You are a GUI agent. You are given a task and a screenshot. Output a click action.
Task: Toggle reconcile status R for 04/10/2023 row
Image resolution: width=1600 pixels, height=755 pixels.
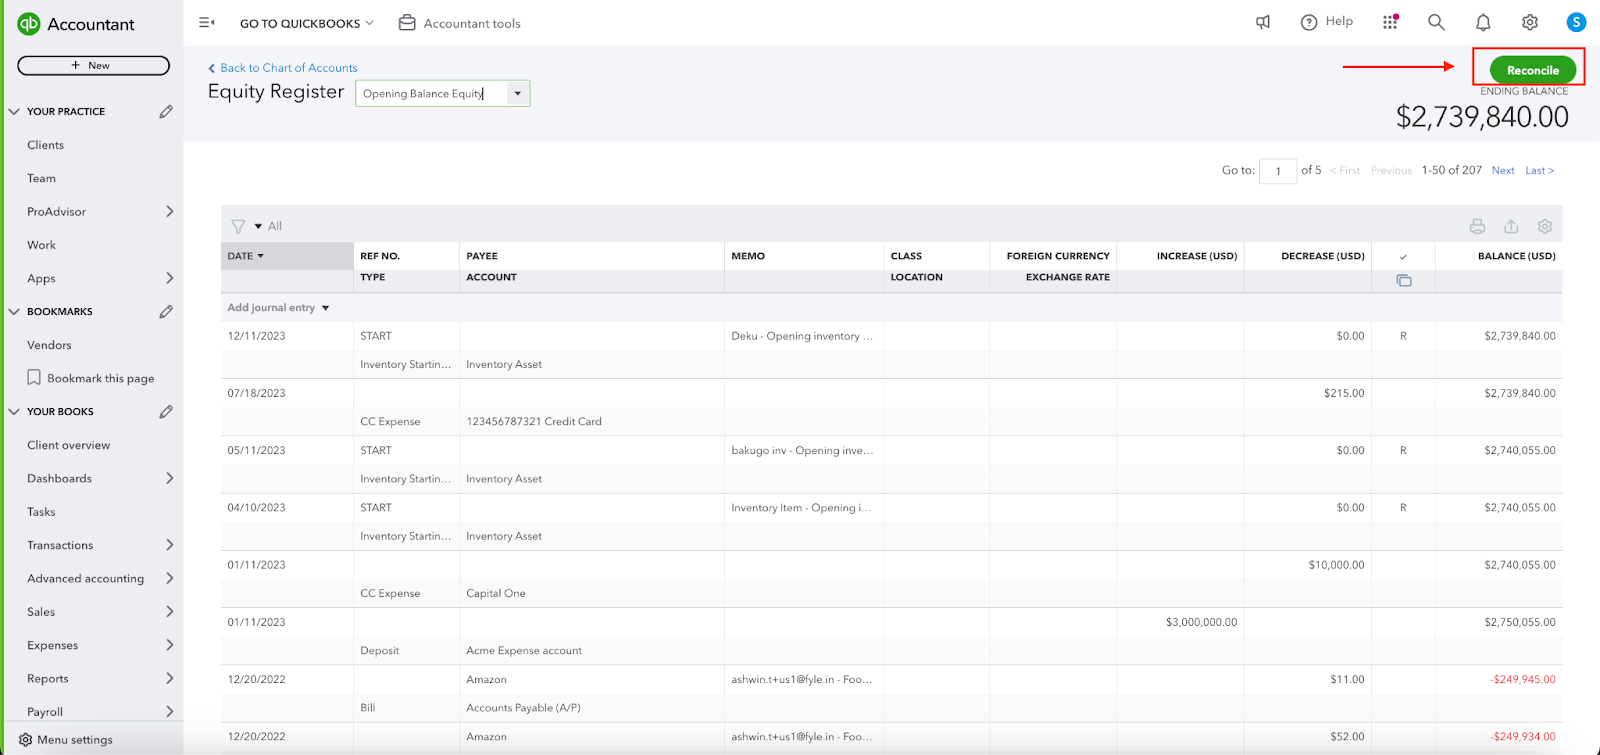coord(1403,508)
